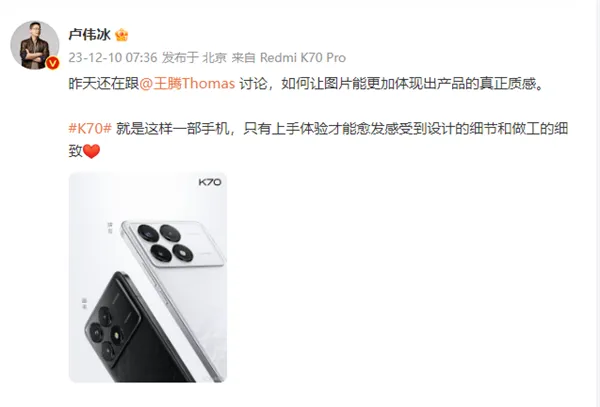This screenshot has height=407, width=600.
Task: Click the small label beside black phone
Action: point(85,303)
